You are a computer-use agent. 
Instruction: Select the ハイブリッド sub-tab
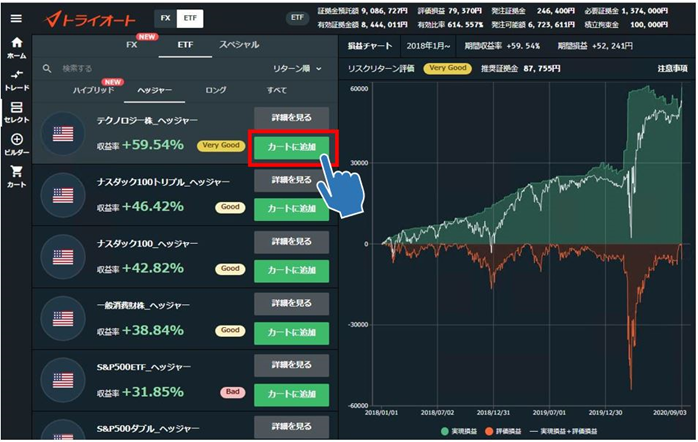[x=93, y=90]
